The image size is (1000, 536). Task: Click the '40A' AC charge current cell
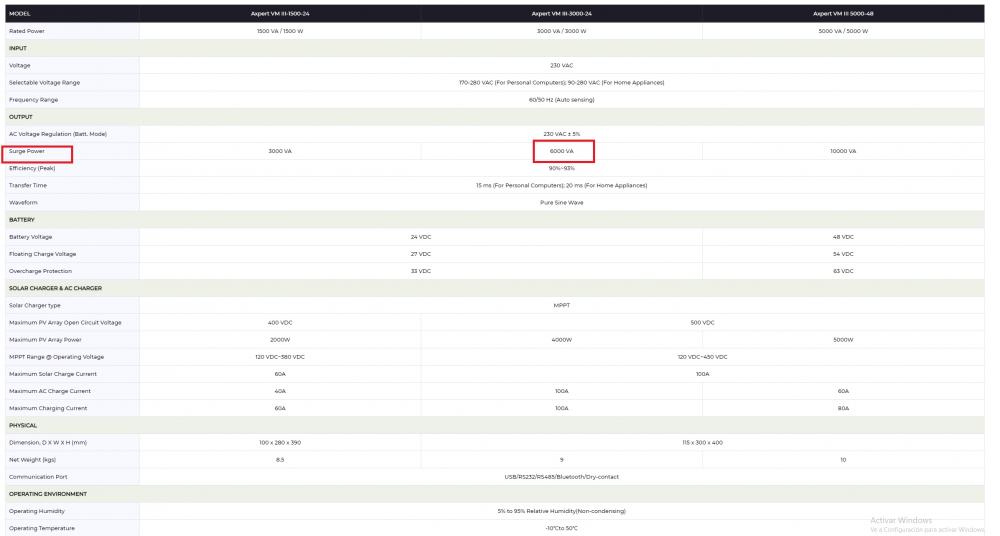(280, 391)
